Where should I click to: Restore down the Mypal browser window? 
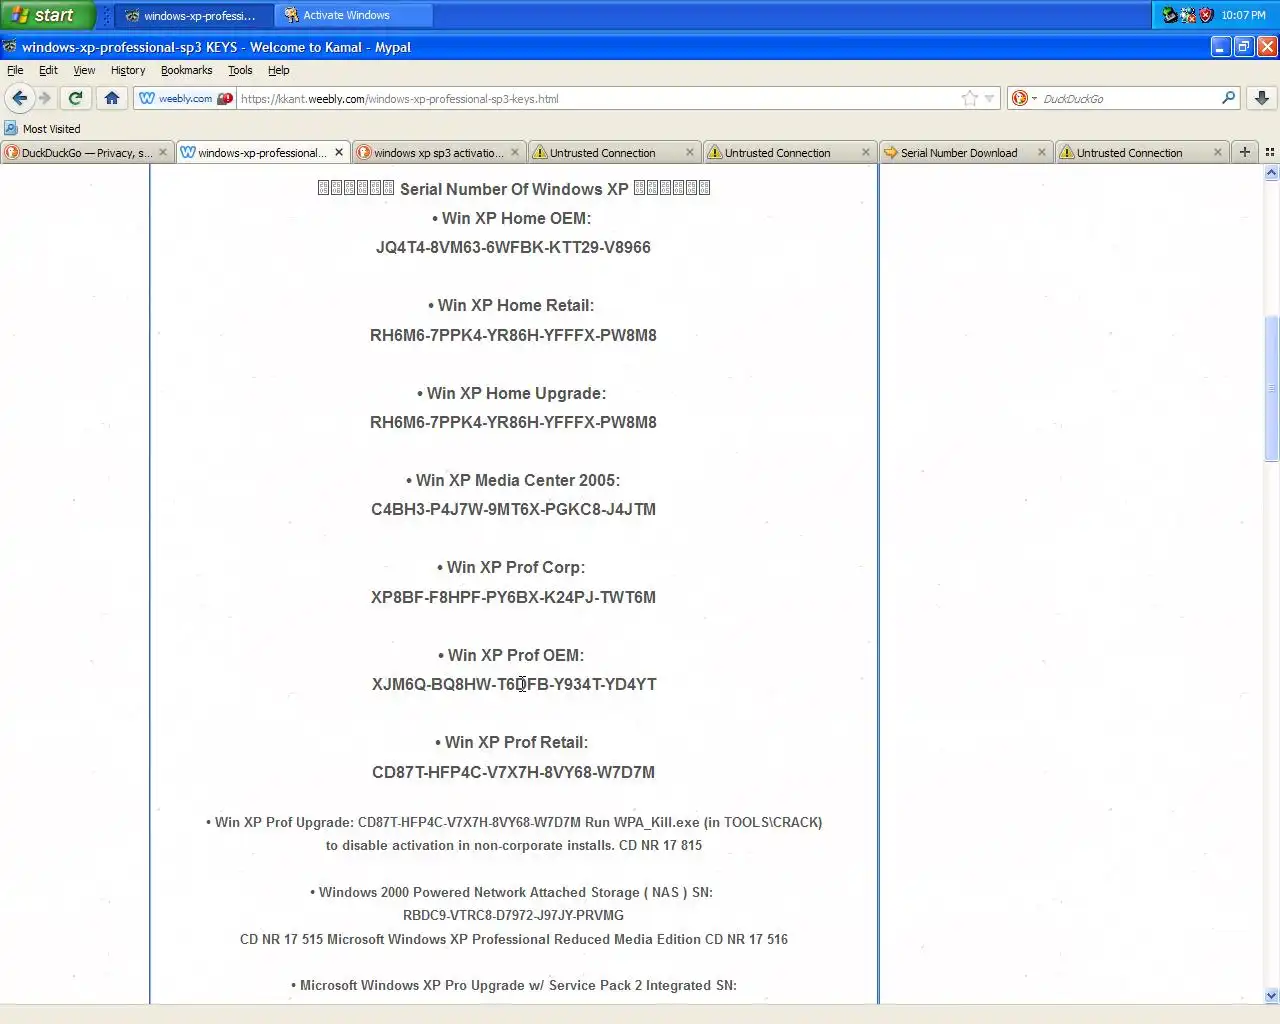tap(1244, 46)
